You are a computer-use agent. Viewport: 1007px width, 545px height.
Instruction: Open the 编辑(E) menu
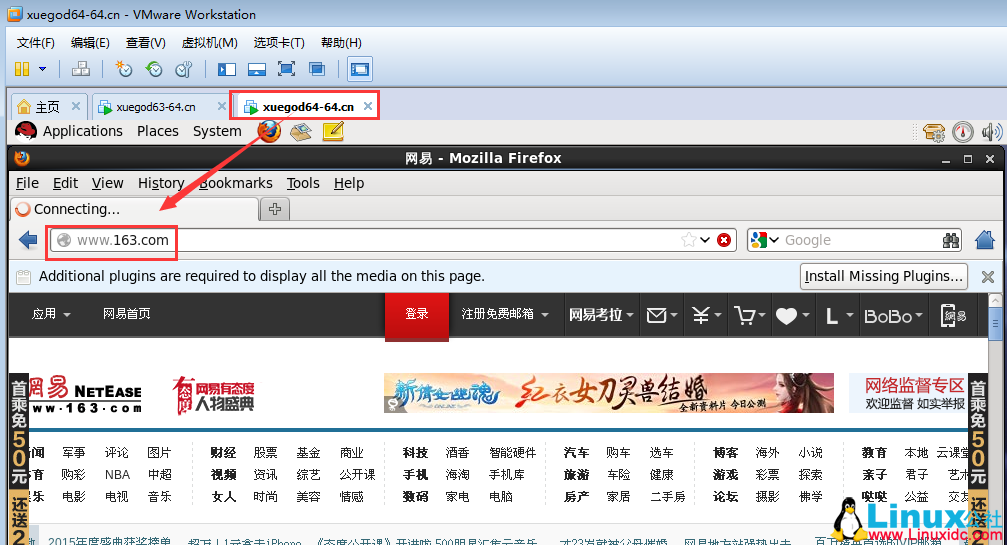[90, 42]
